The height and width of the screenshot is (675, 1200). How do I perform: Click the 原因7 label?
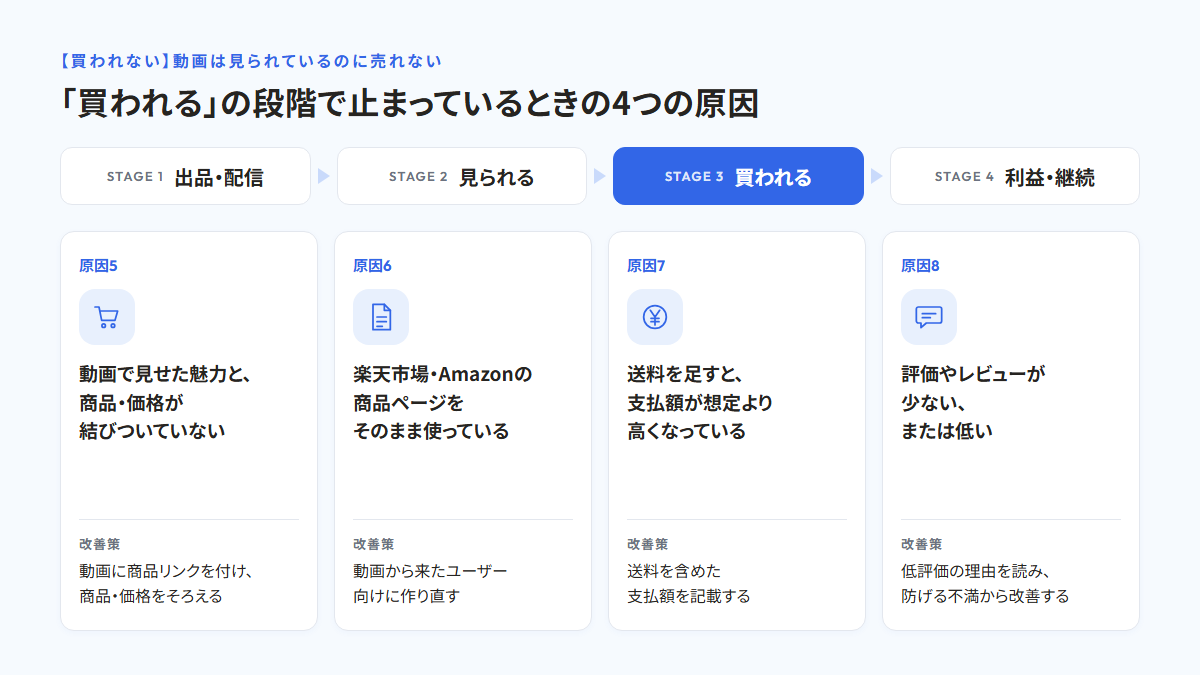click(646, 266)
